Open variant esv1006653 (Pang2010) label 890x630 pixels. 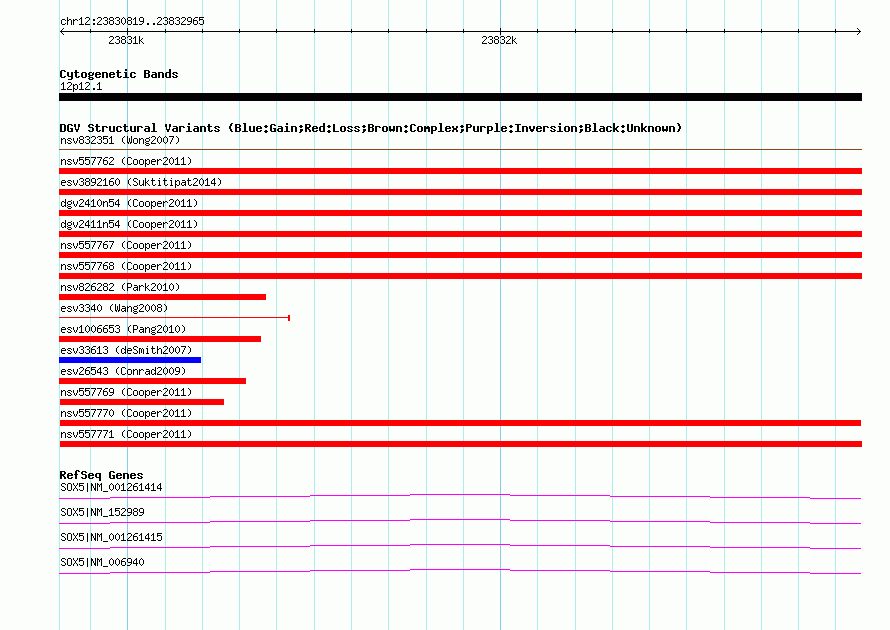click(123, 329)
